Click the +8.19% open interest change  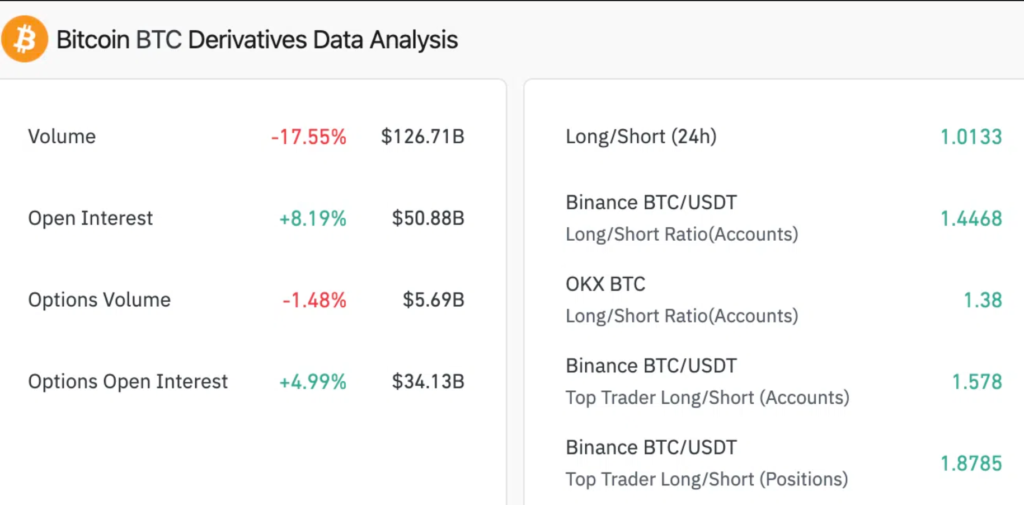tap(313, 218)
